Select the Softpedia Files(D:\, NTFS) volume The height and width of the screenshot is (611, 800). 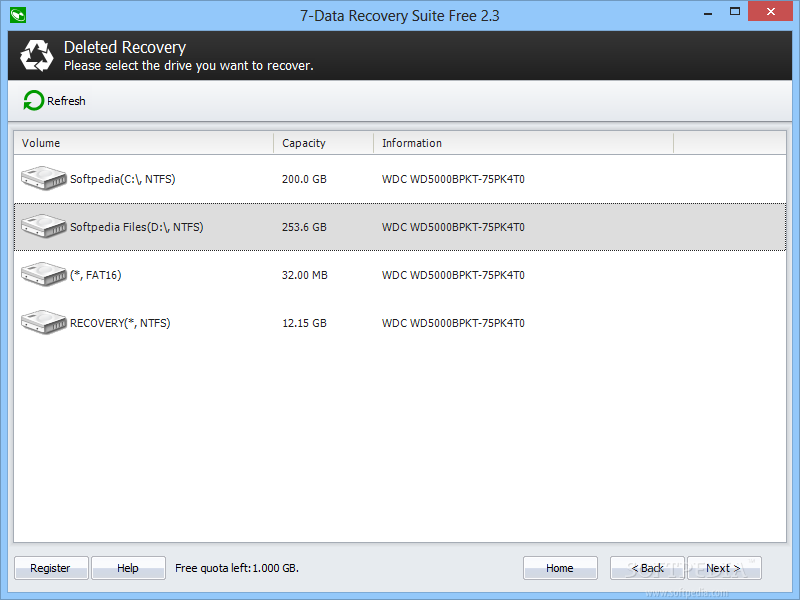click(399, 227)
